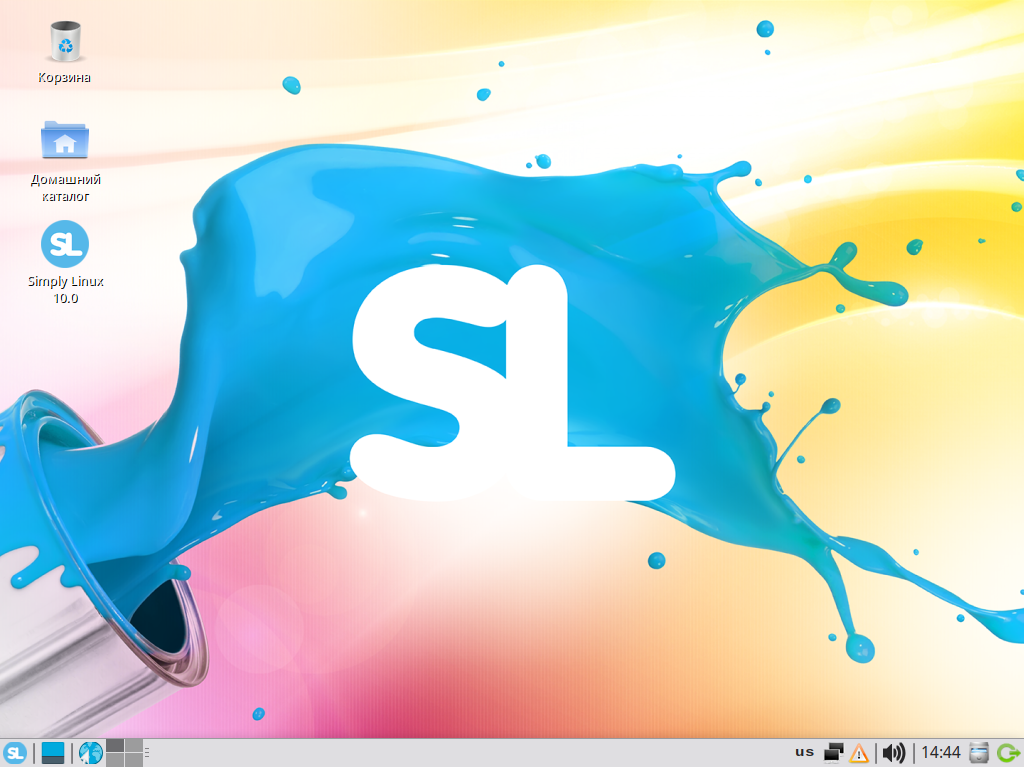Click the panel handle next to the pager

point(147,753)
